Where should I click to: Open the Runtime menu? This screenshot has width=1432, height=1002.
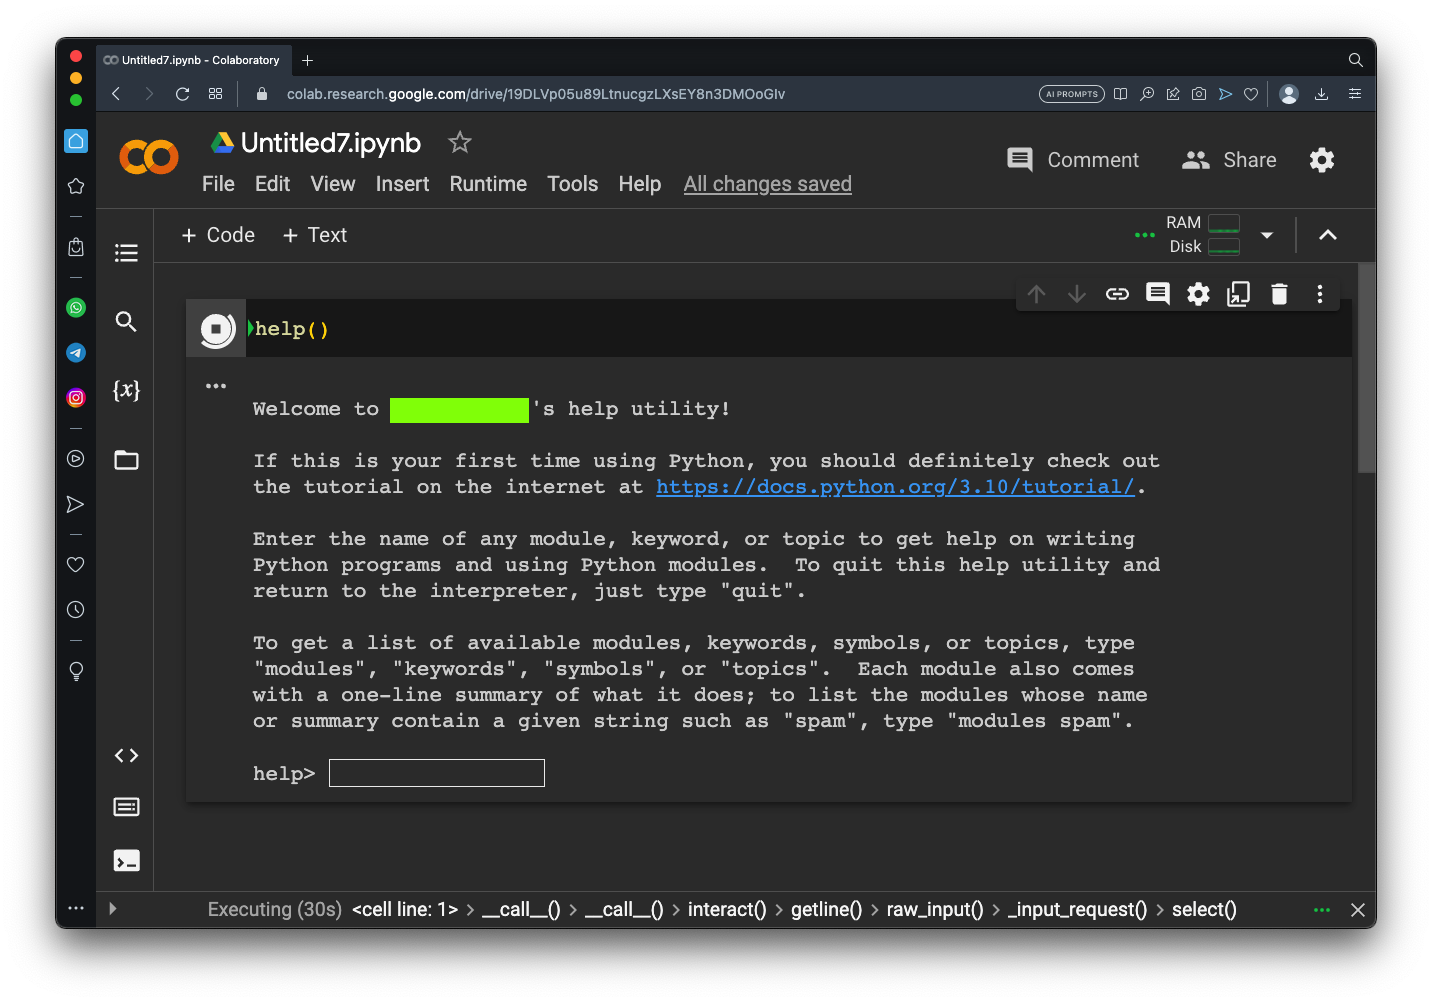point(488,184)
